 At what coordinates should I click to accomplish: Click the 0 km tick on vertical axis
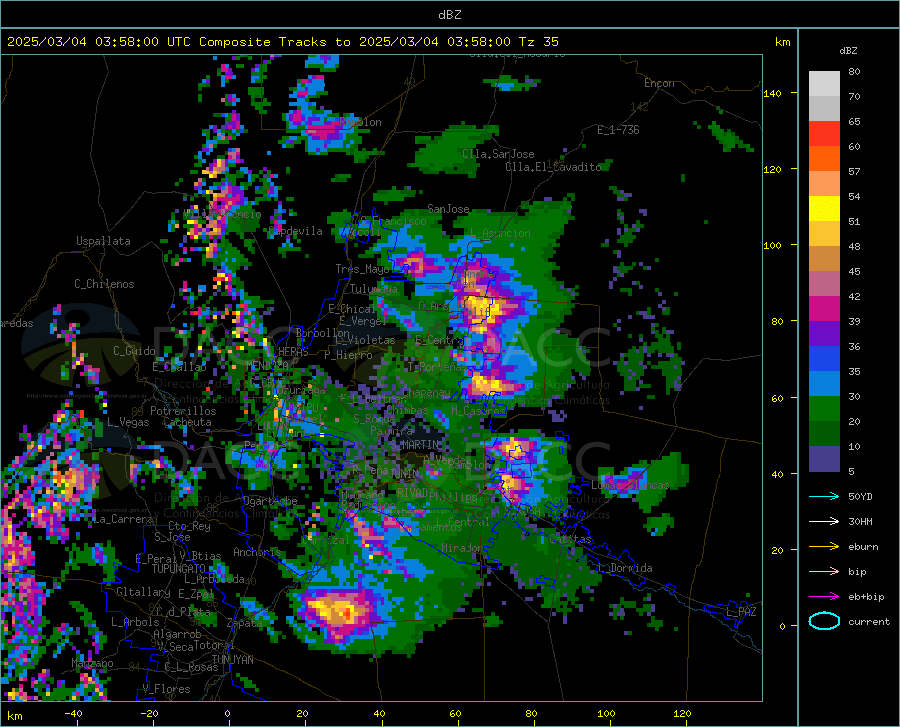(782, 626)
